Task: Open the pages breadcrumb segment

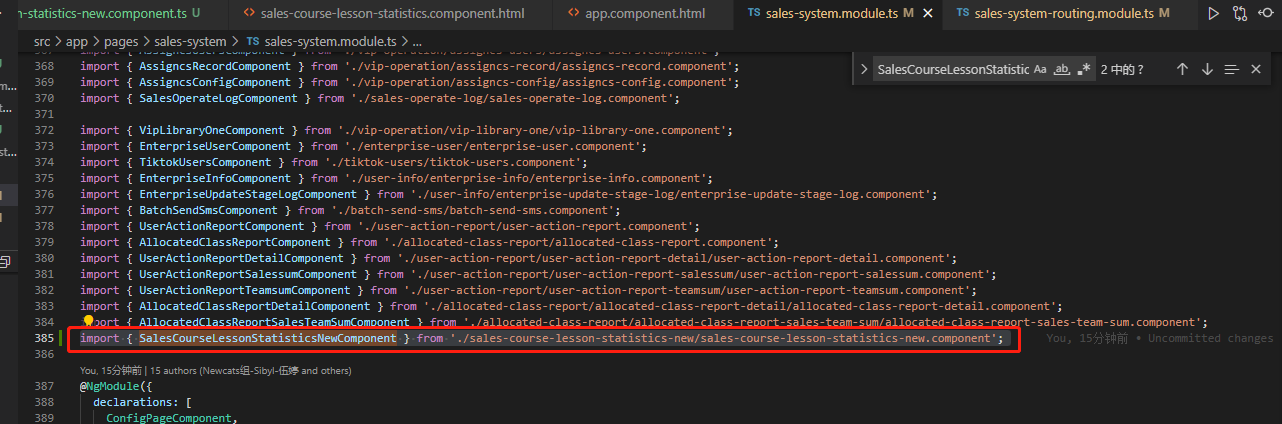Action: 120,41
